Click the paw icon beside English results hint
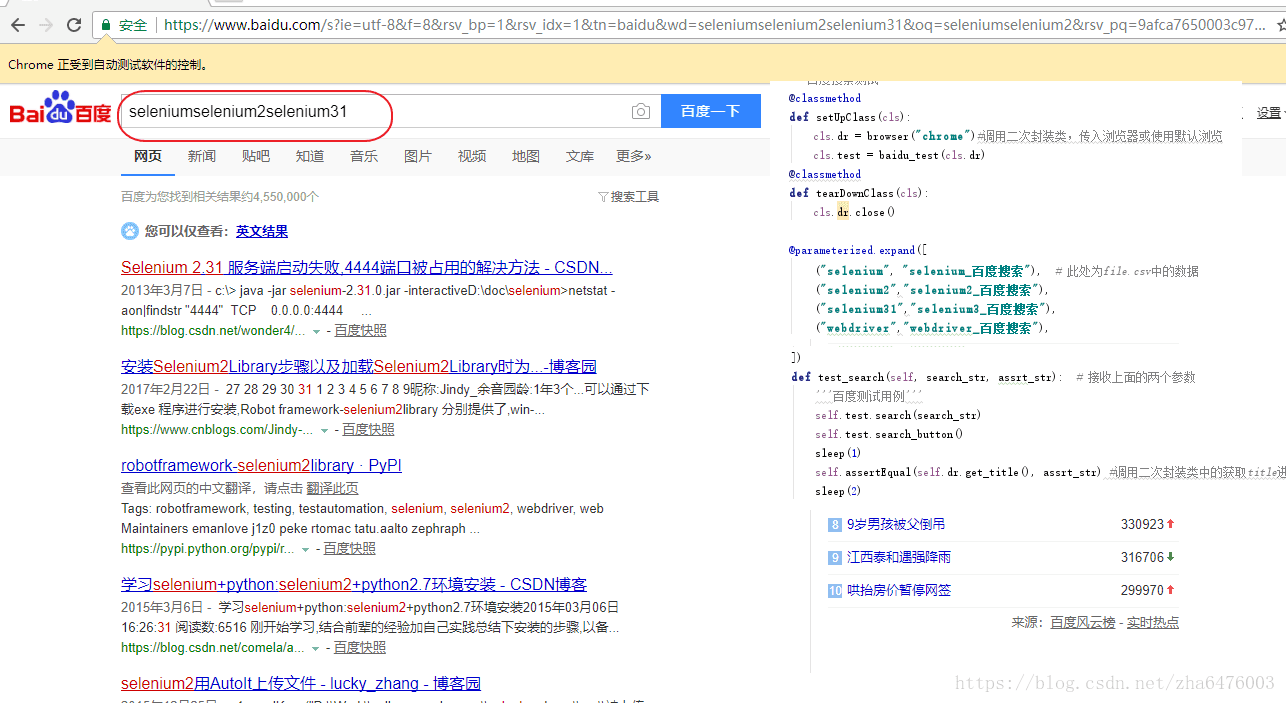1286x703 pixels. pos(130,231)
